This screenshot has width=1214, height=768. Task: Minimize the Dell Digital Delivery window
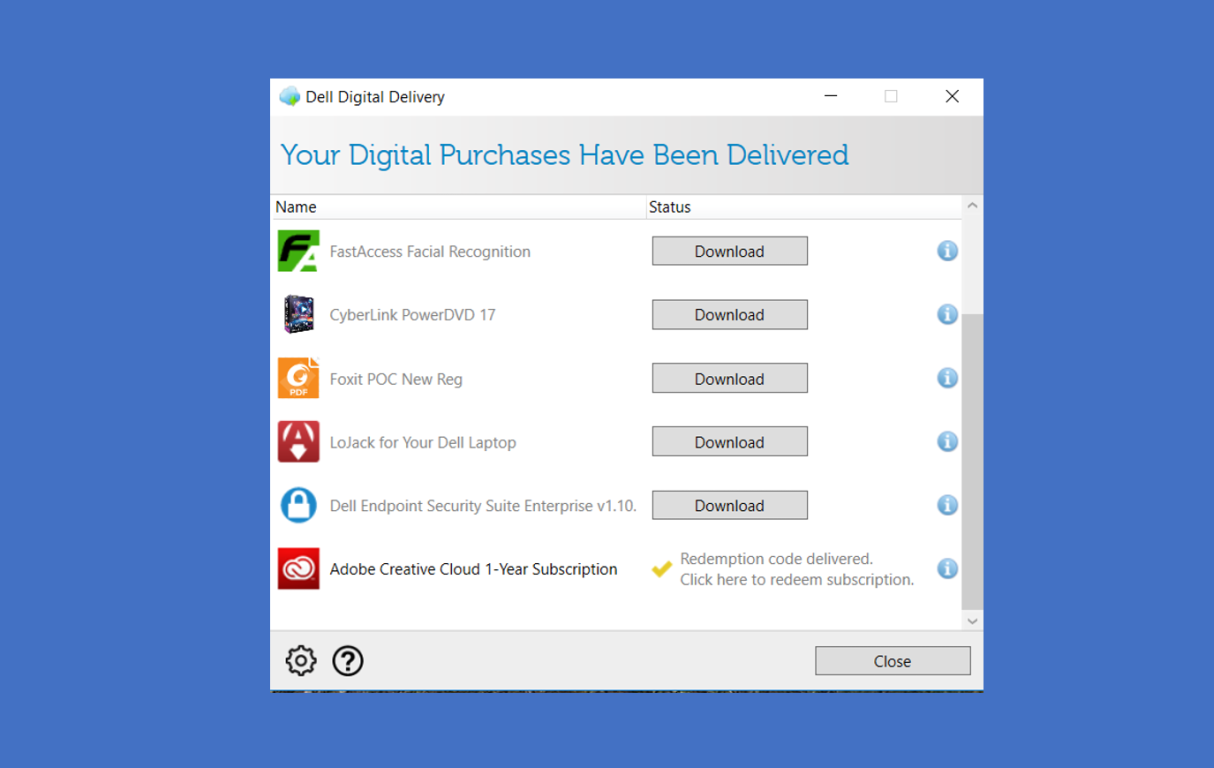(x=831, y=96)
